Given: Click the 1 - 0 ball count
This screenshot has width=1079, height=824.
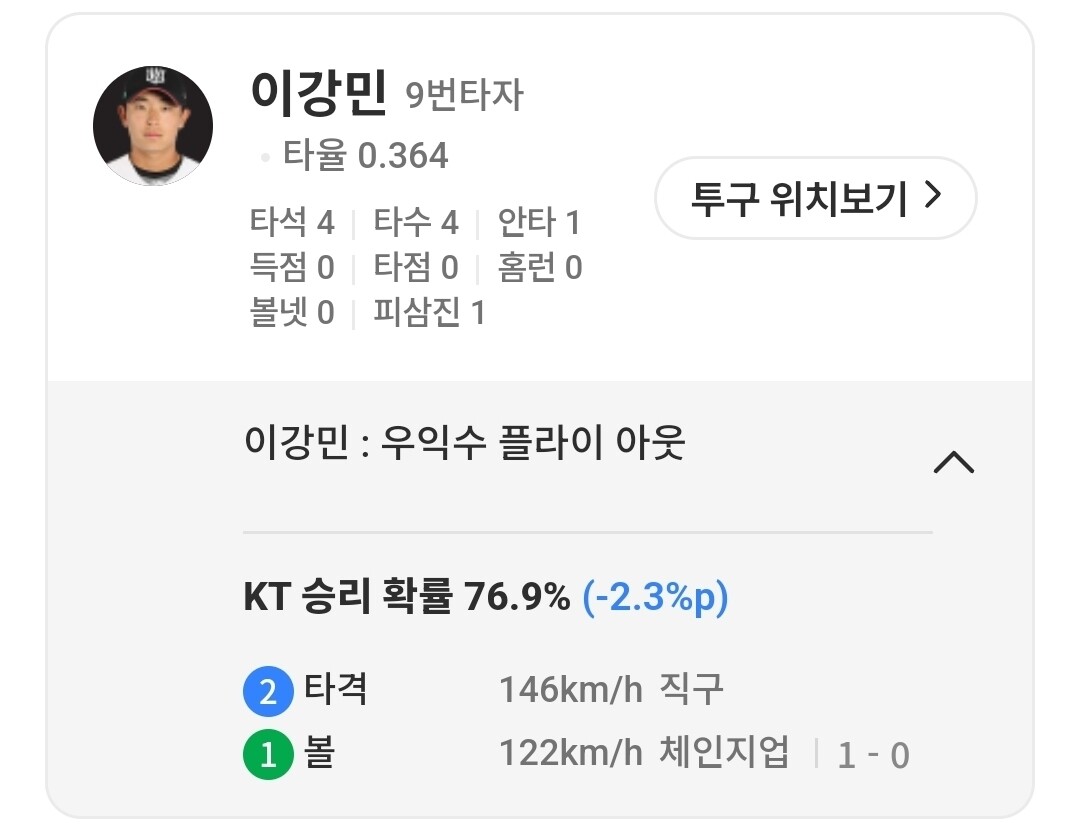Looking at the screenshot, I should pos(873,756).
